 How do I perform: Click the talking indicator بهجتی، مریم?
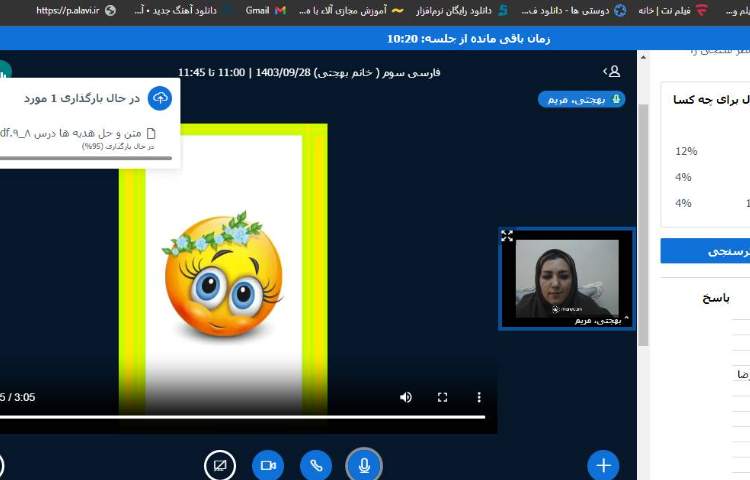tap(581, 99)
